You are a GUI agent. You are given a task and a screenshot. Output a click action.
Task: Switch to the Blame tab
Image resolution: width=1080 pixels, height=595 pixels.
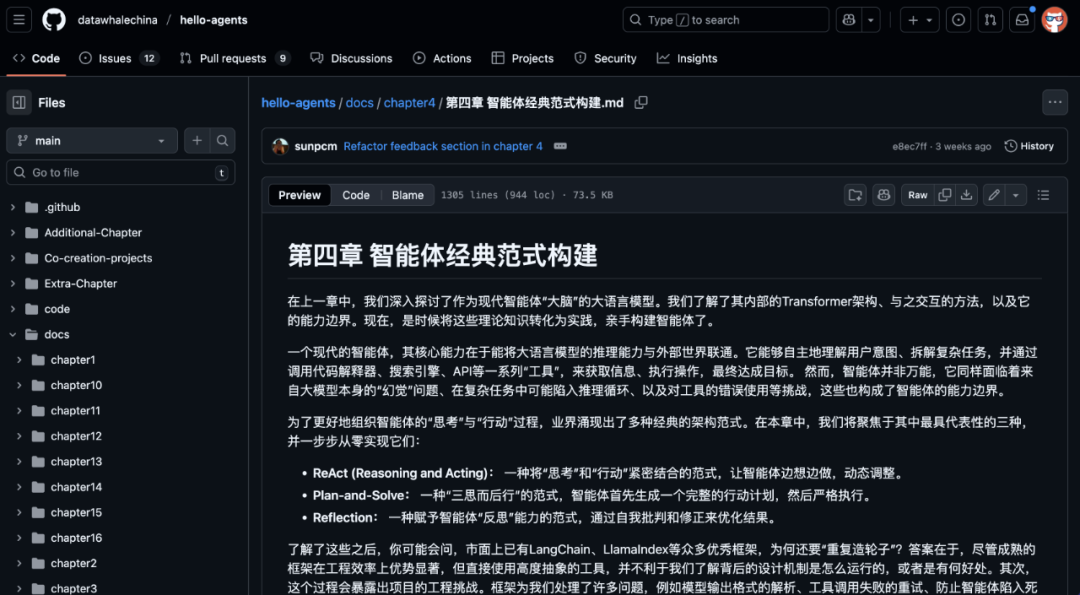click(407, 194)
